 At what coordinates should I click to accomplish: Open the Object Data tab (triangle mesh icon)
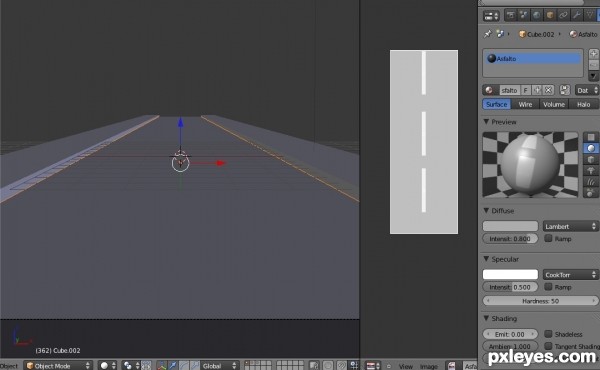click(x=590, y=15)
